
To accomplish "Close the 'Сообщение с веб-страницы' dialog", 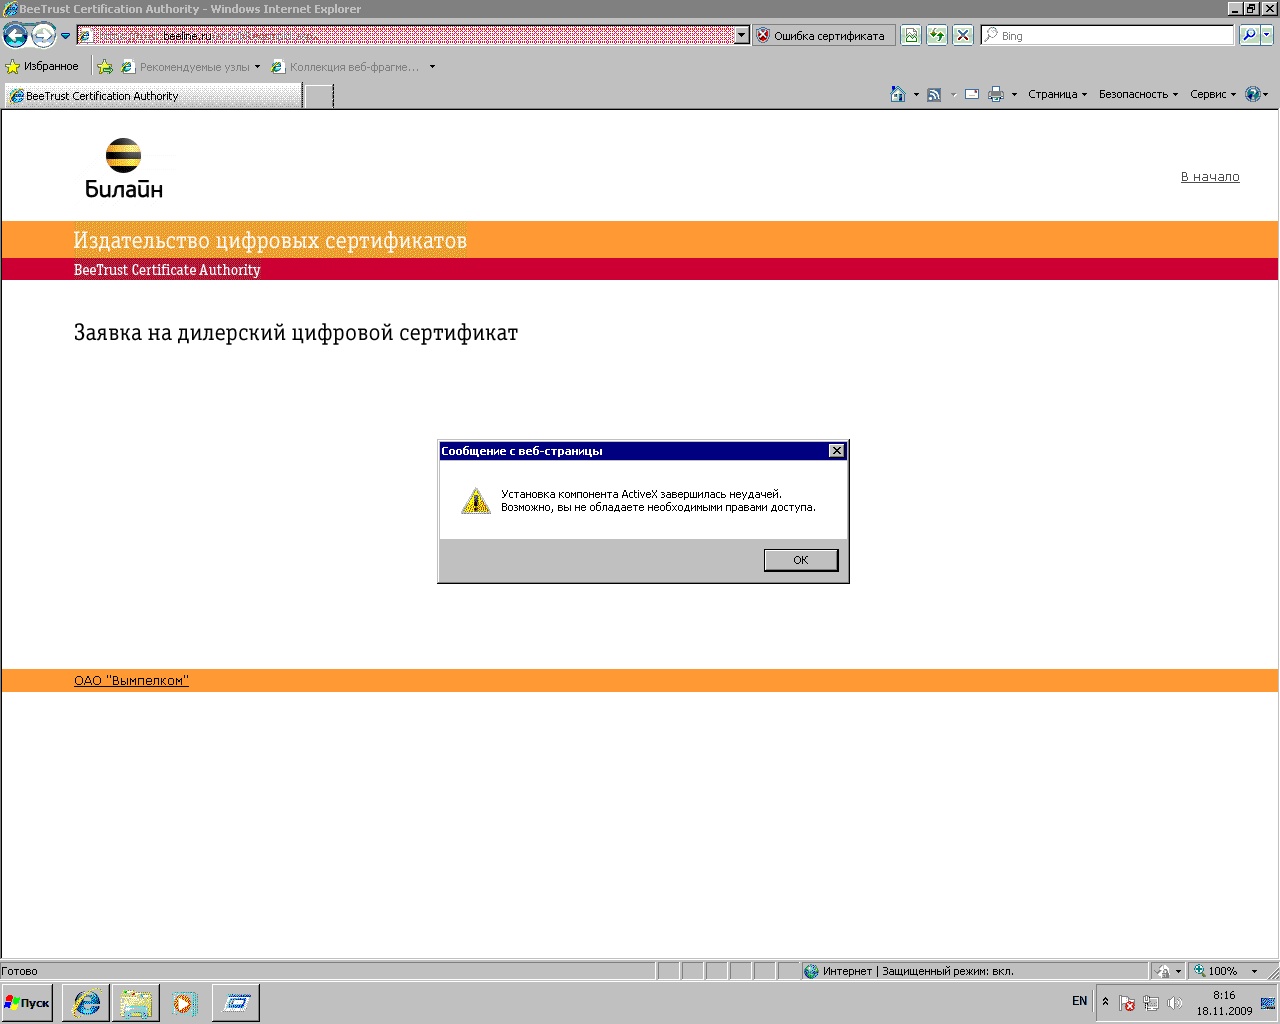I will [837, 451].
